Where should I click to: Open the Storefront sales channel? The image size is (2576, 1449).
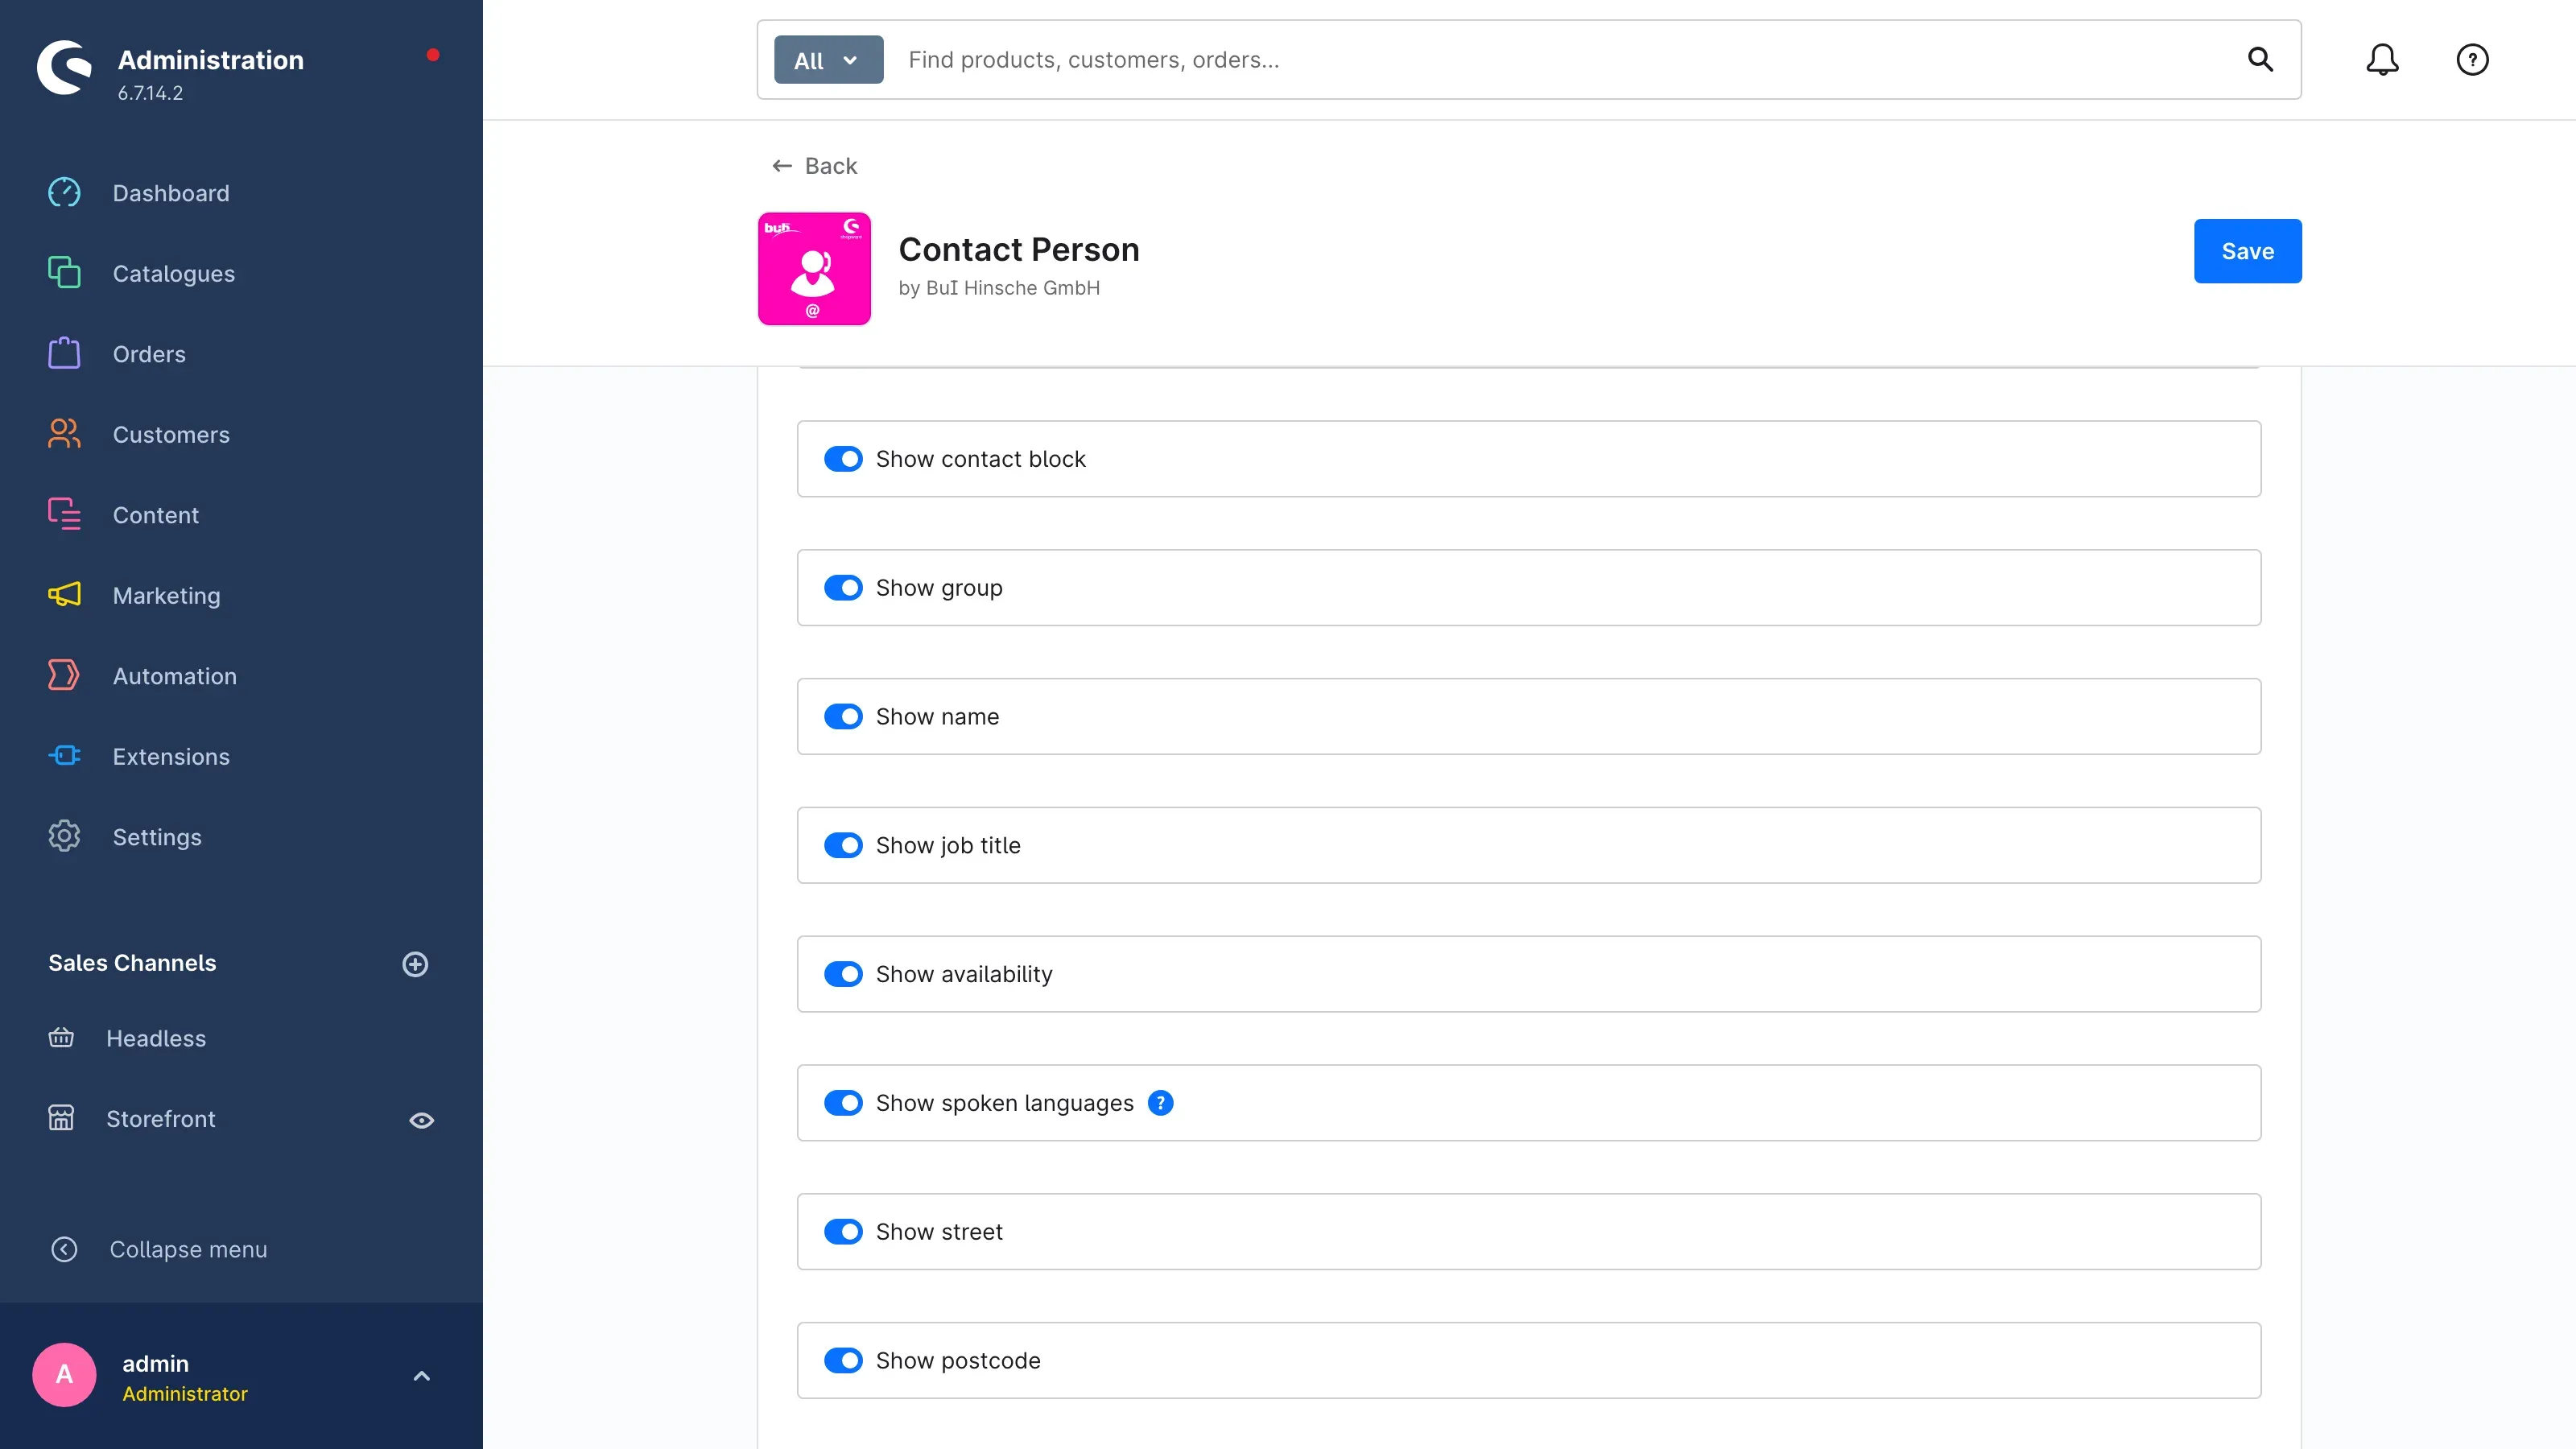161,1119
